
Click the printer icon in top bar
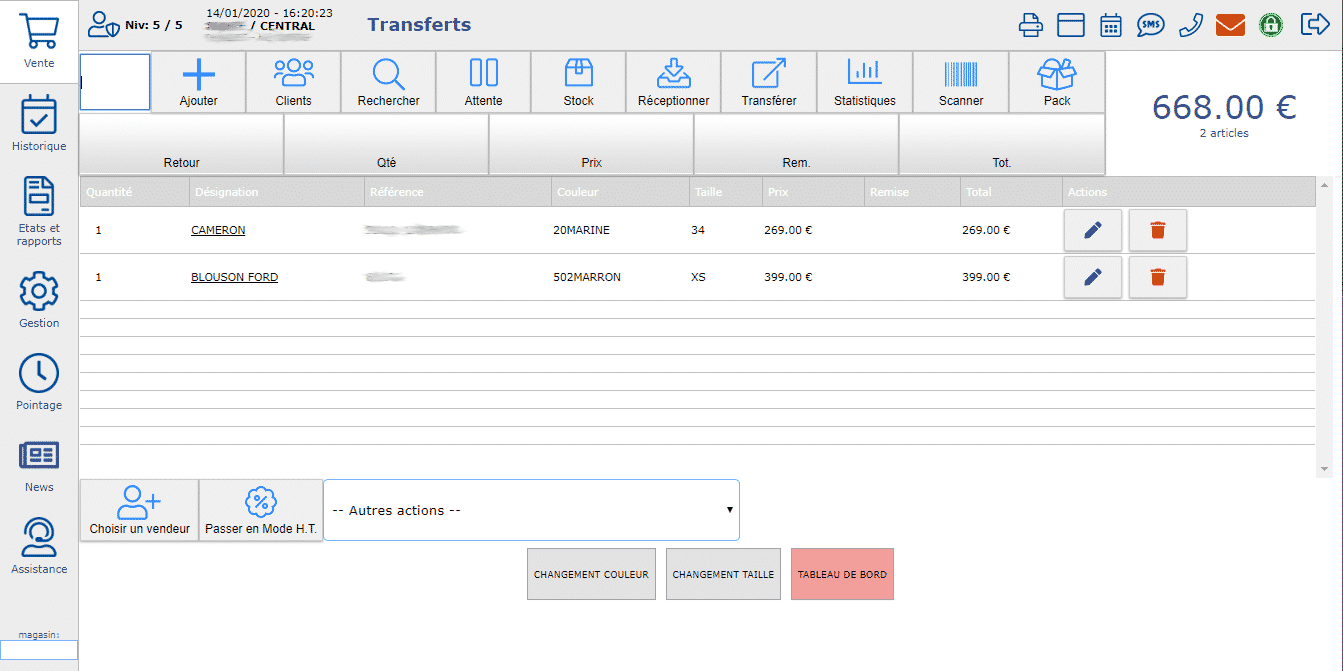click(x=1030, y=25)
